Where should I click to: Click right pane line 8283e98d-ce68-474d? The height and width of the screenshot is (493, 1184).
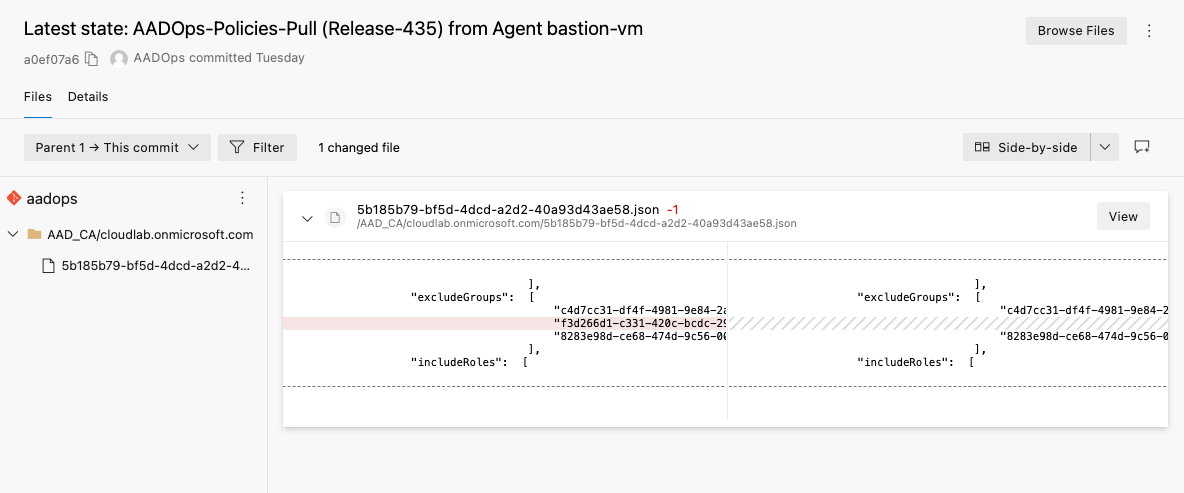(x=1084, y=336)
